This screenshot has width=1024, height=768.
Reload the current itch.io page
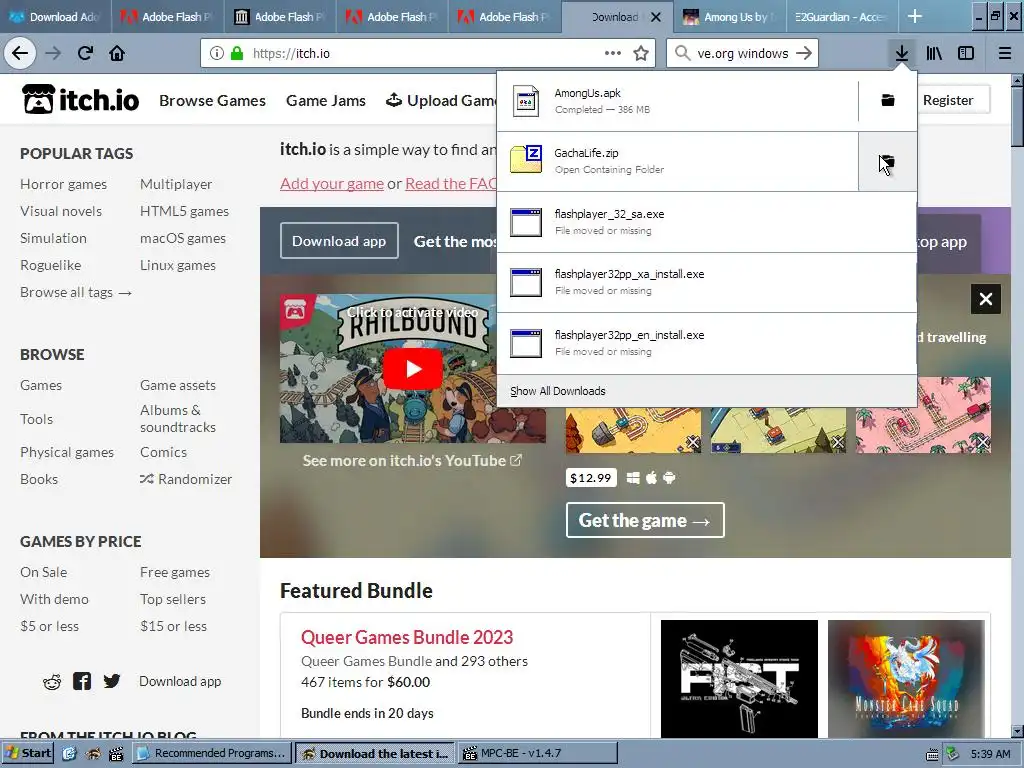(85, 54)
